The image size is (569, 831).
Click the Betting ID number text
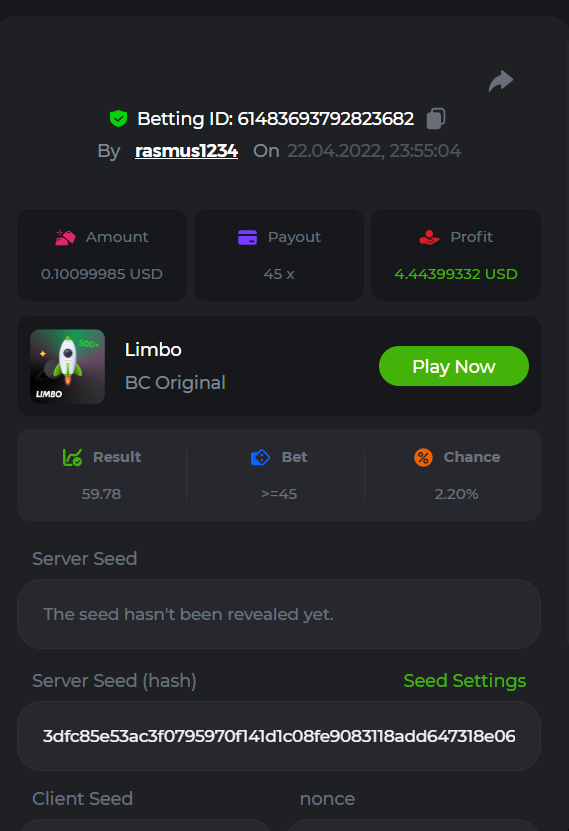[325, 119]
